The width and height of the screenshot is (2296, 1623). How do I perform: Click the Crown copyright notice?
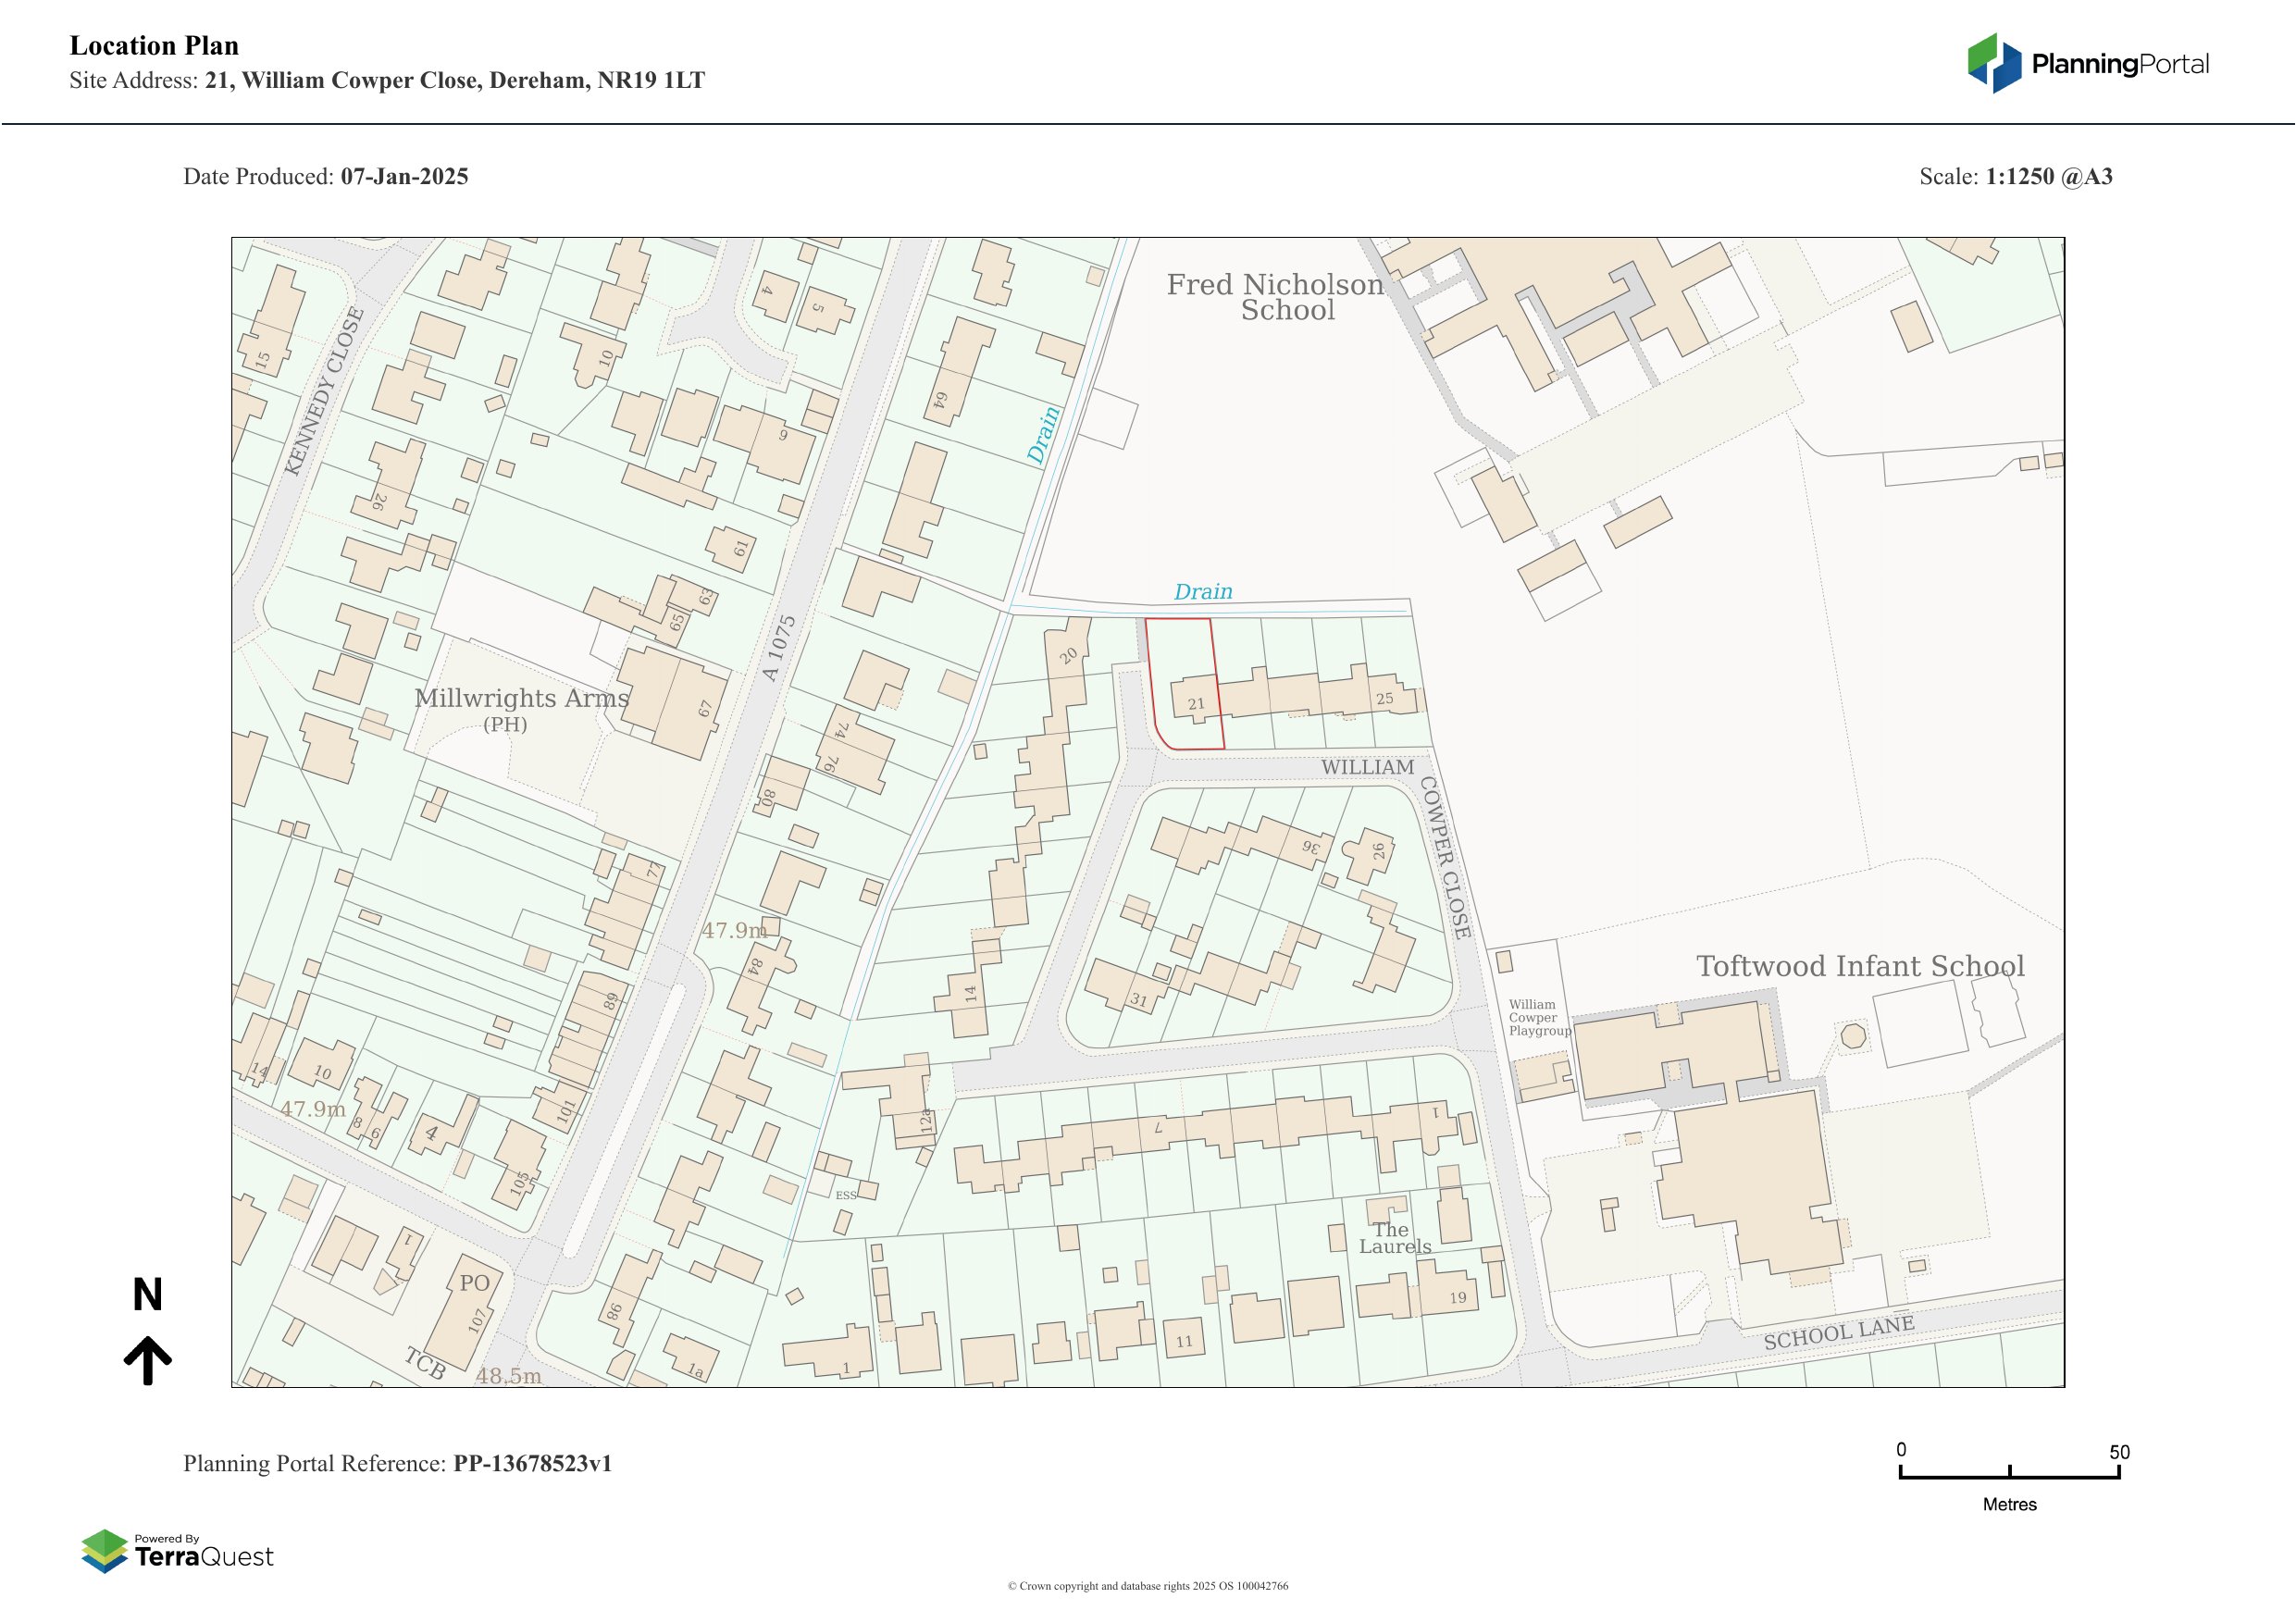[1148, 1586]
